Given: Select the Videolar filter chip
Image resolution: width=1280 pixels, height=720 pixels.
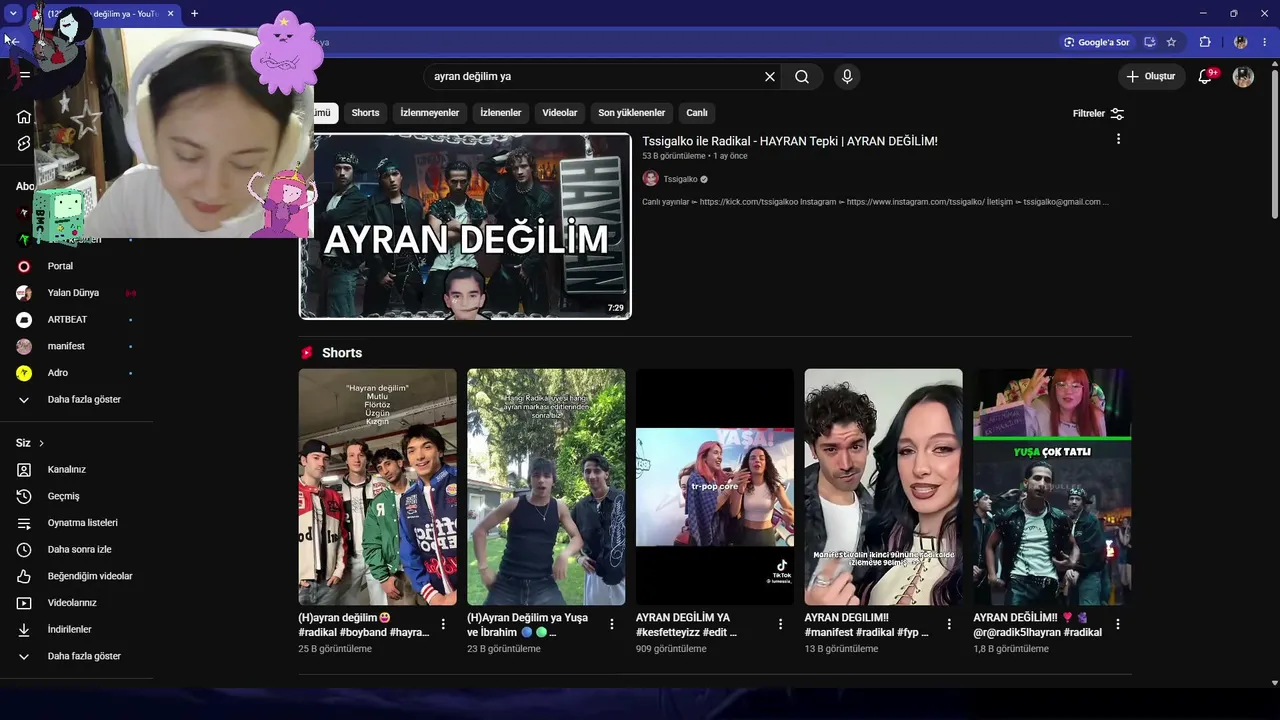Looking at the screenshot, I should tap(560, 113).
